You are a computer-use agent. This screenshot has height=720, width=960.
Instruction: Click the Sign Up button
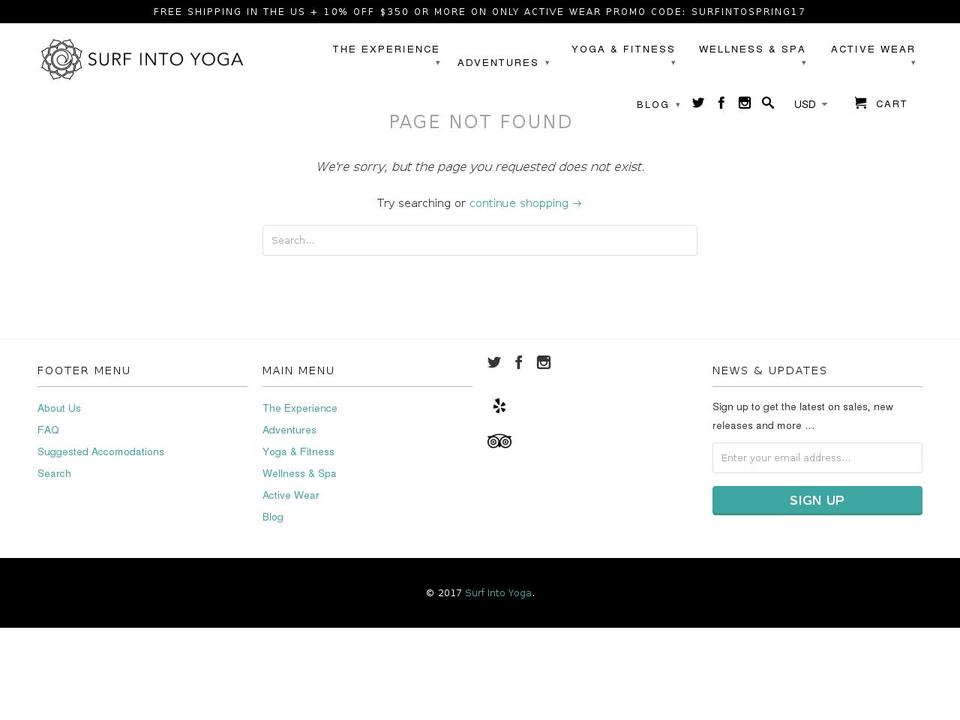[817, 501]
